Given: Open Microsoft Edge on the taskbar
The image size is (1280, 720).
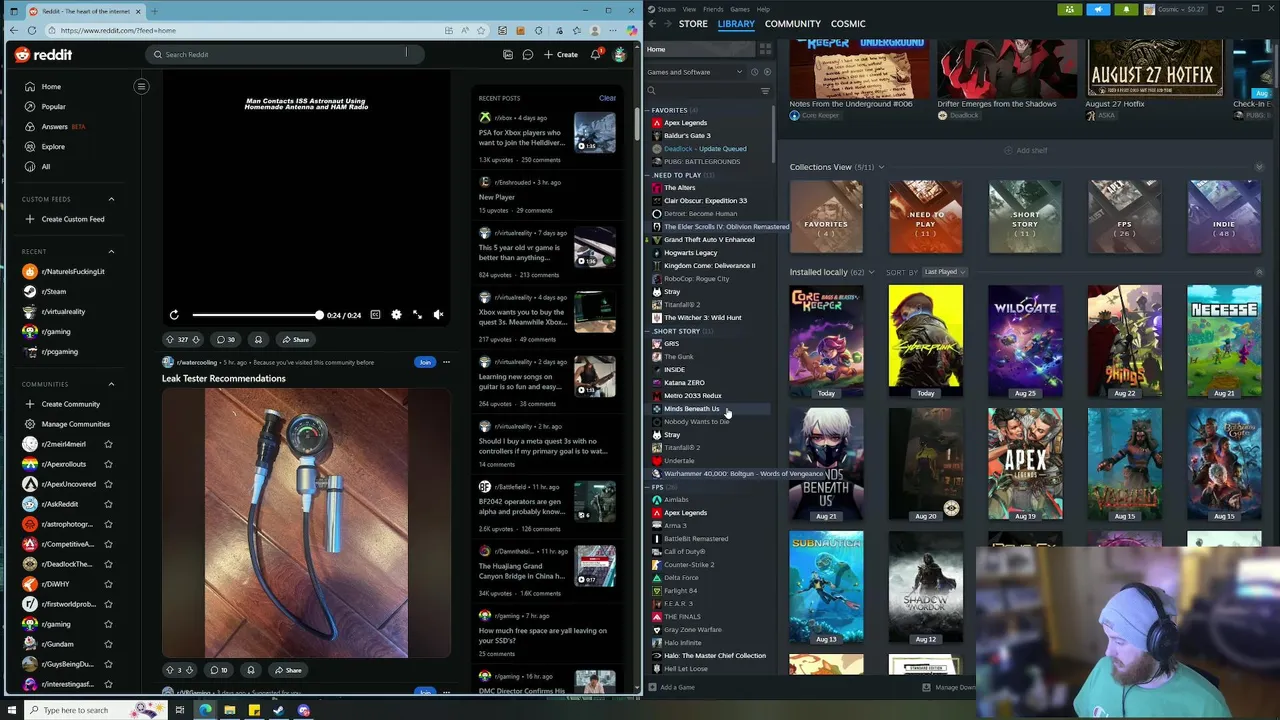Looking at the screenshot, I should 205,710.
